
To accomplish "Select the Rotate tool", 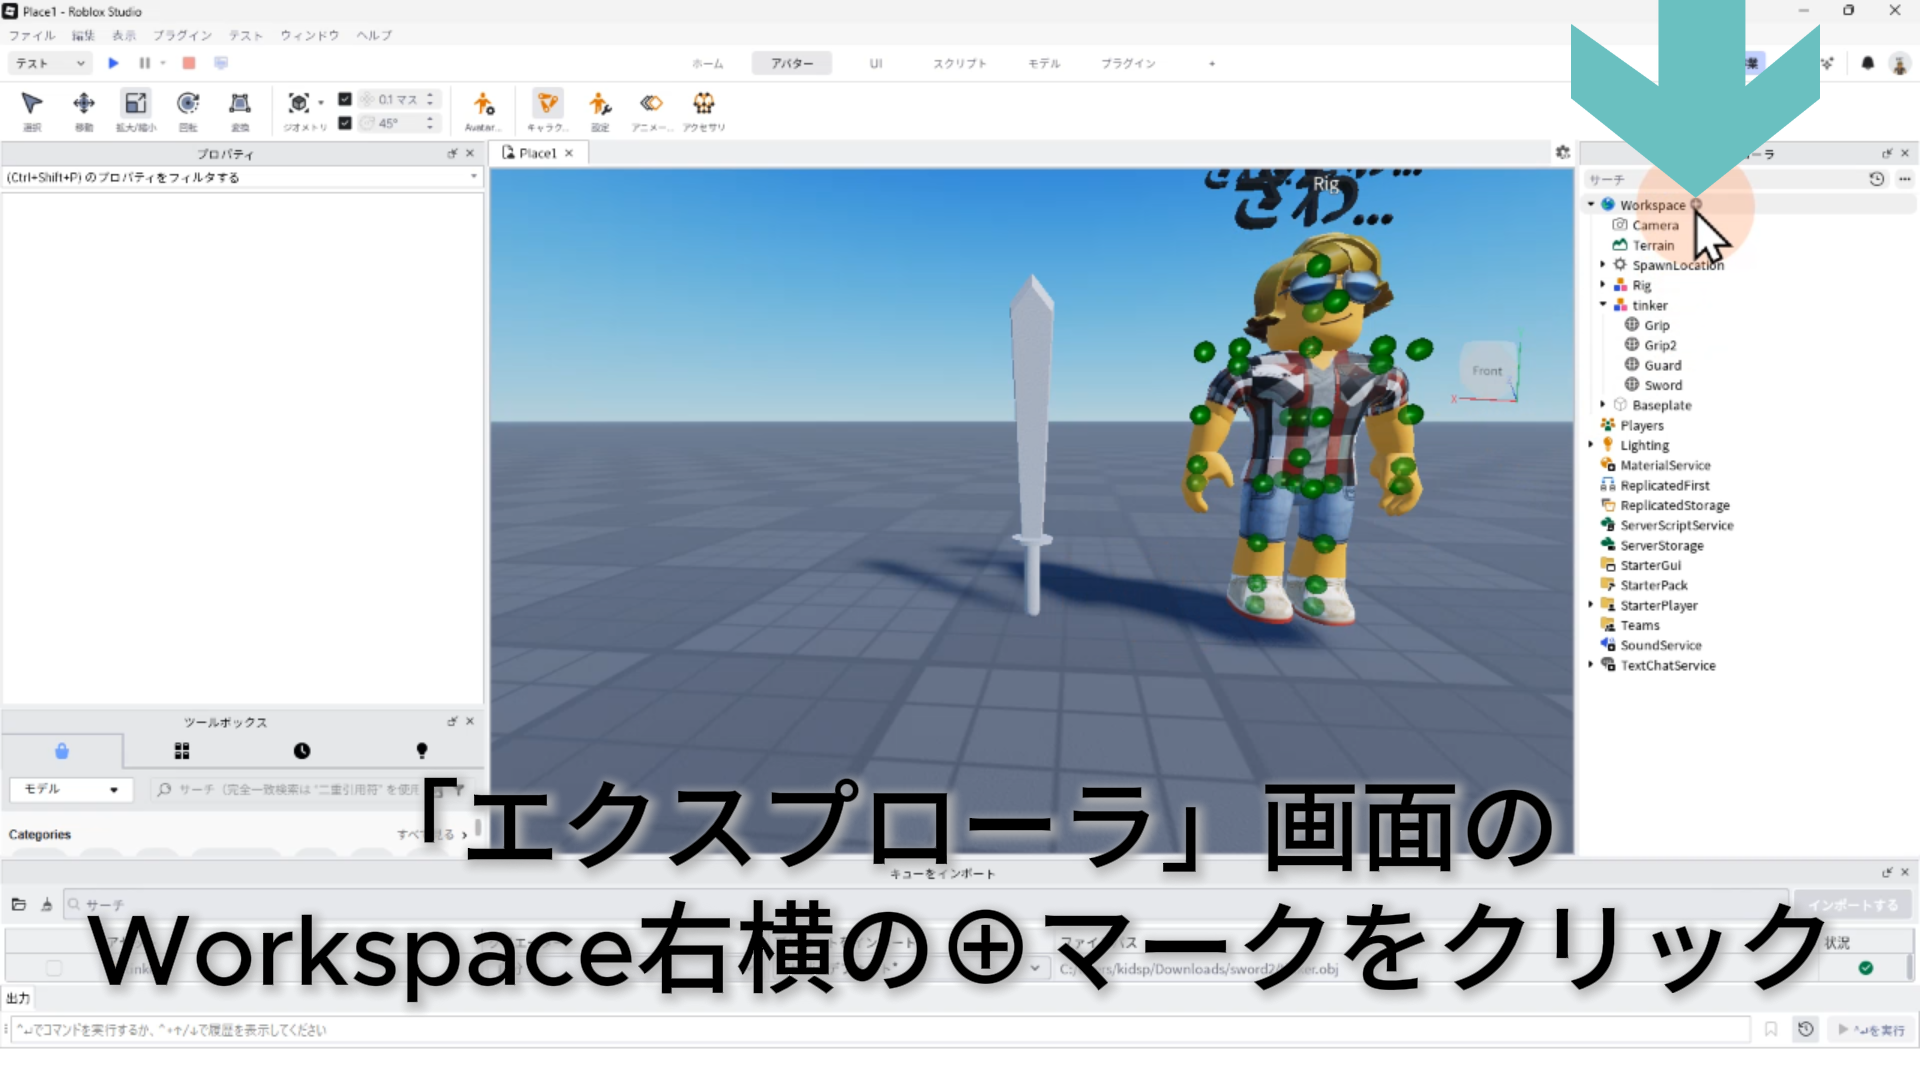I will pos(188,104).
